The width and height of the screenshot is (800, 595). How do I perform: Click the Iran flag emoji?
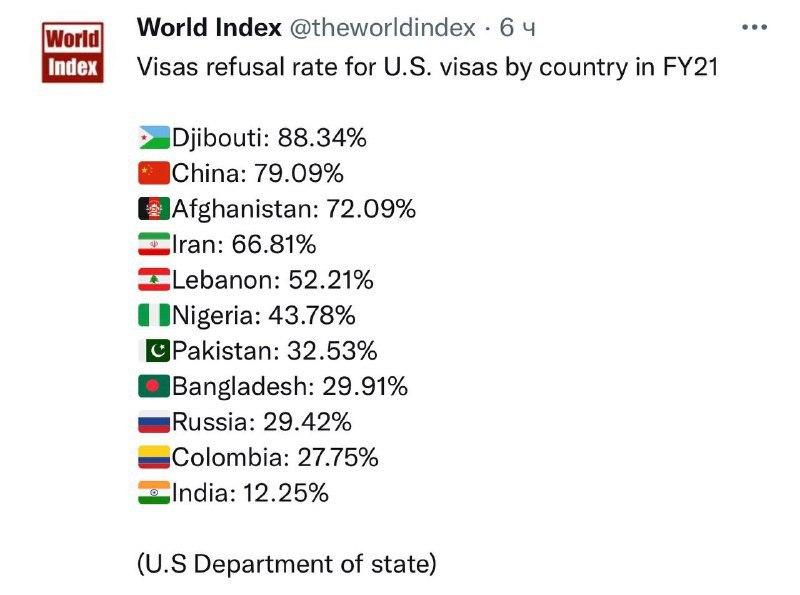pos(154,245)
